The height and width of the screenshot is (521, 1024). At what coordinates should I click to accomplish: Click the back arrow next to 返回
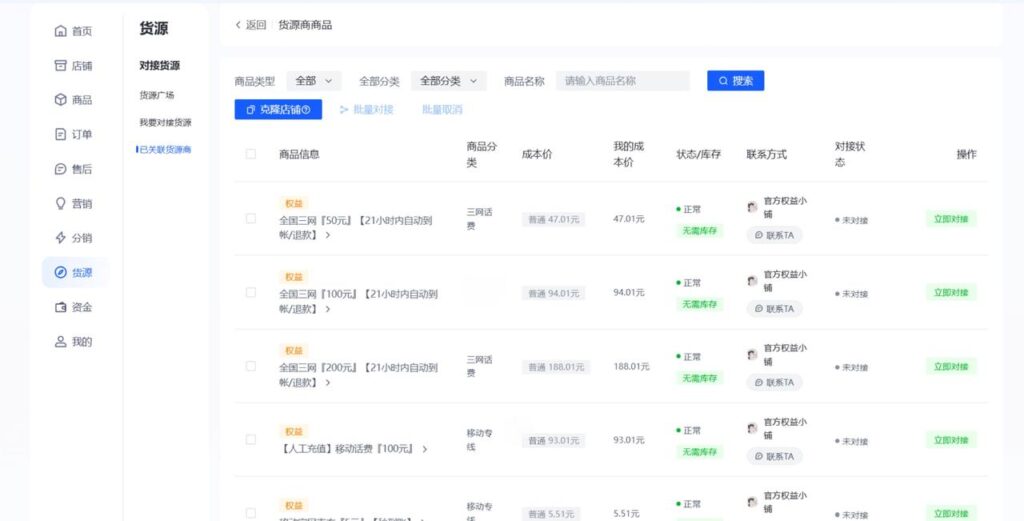238,25
